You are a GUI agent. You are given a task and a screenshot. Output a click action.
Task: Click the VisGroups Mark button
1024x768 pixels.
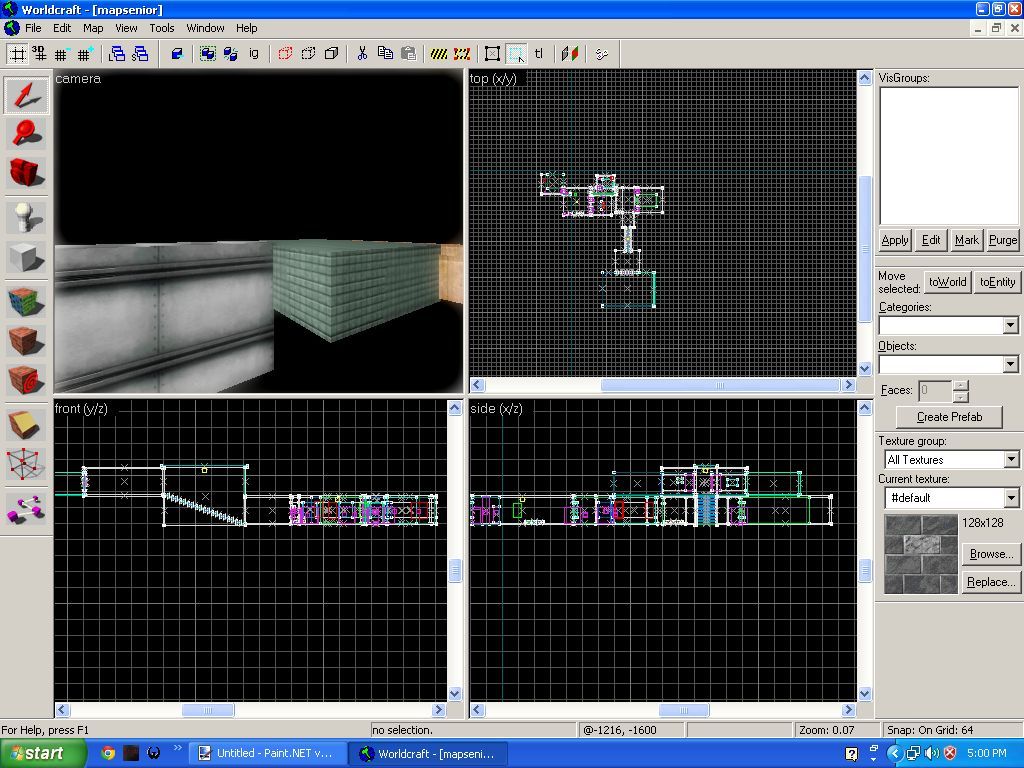(967, 240)
